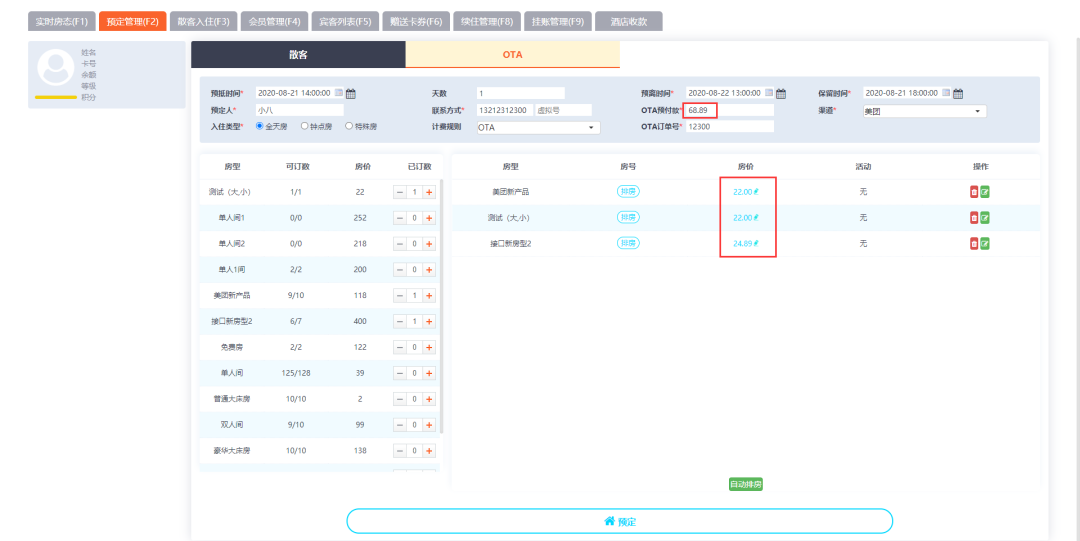
Task: Increase booked count for 豪华大床房
Action: point(429,451)
